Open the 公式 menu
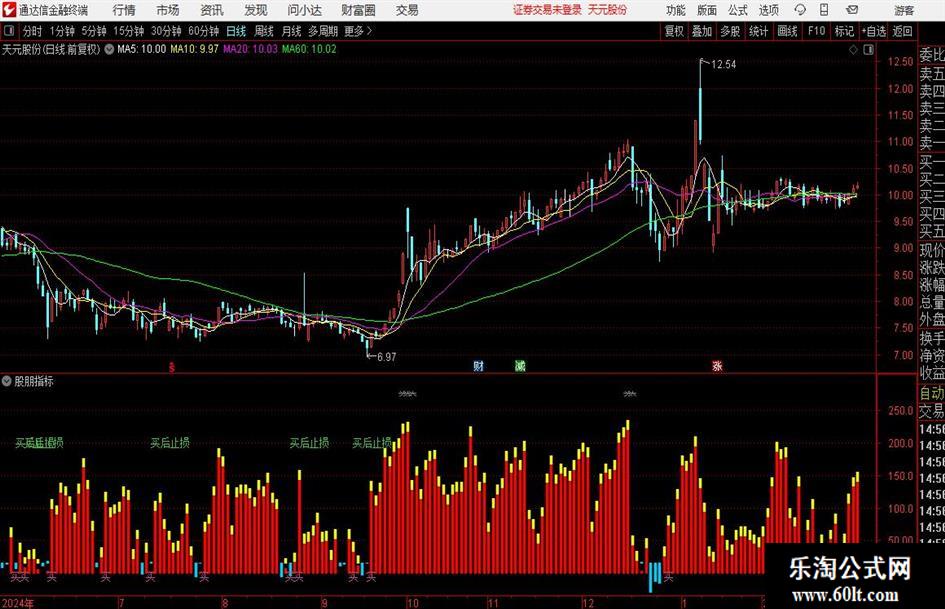This screenshot has height=609, width=945. [737, 10]
